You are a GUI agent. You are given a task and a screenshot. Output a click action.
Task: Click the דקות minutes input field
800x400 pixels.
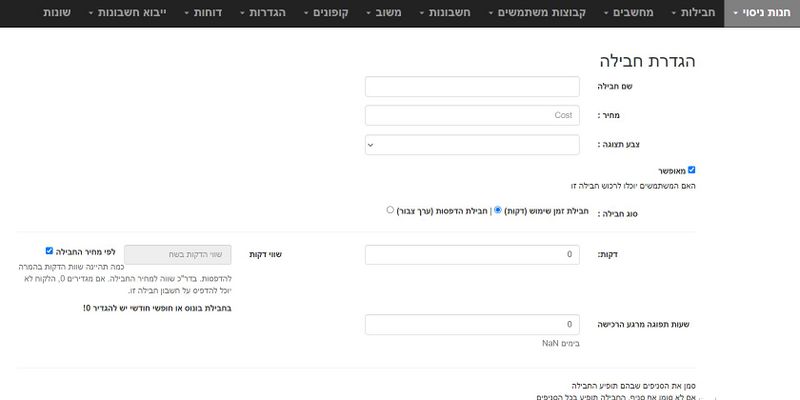click(x=472, y=255)
